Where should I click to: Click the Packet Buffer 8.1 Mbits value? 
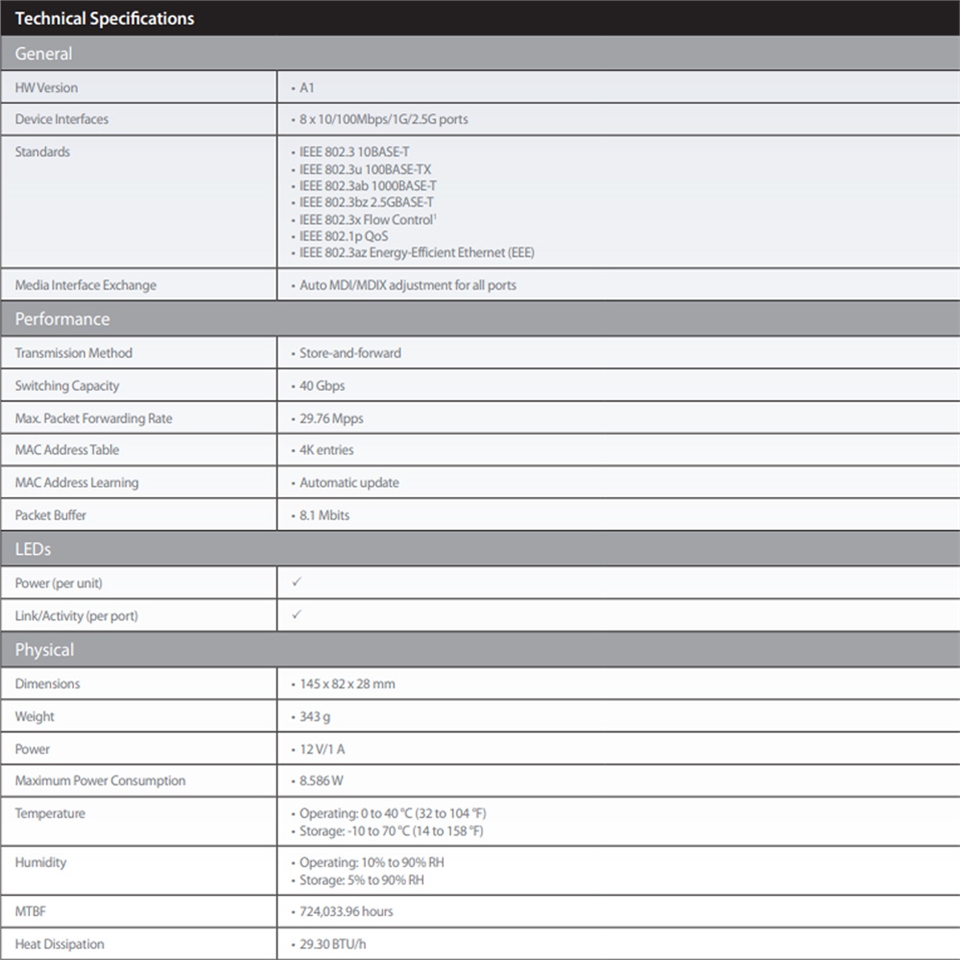[324, 516]
